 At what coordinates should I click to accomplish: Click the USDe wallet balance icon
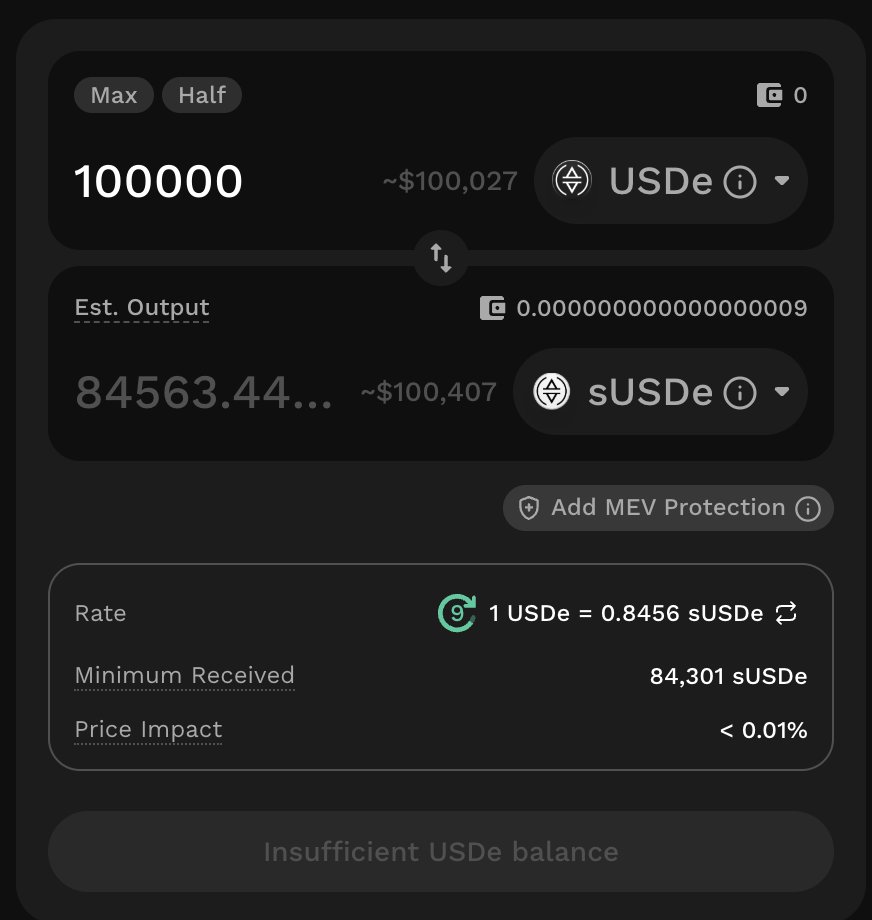coord(769,96)
